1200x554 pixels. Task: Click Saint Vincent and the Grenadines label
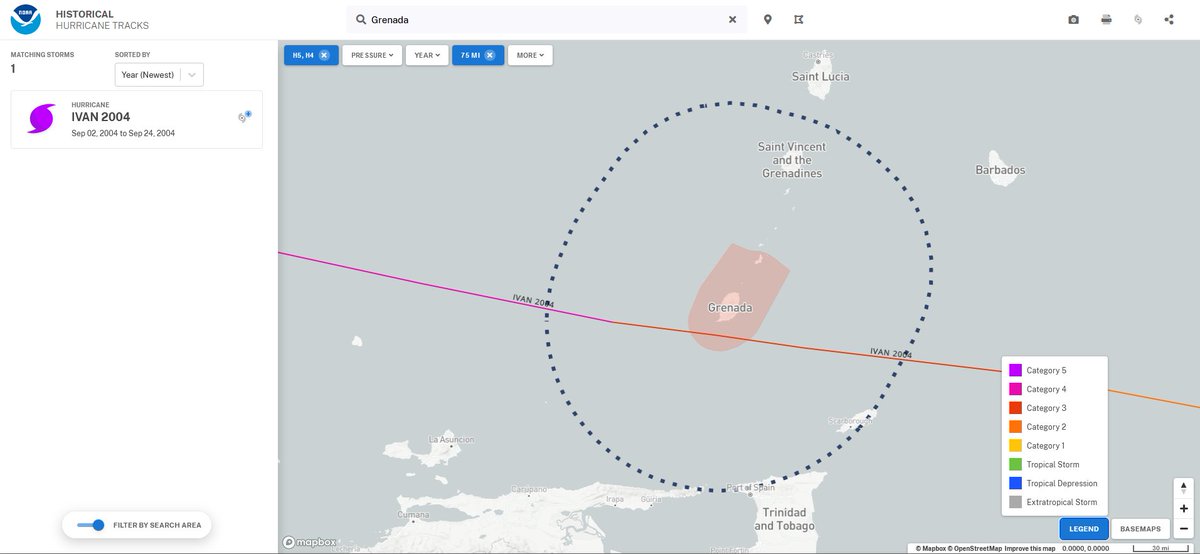pos(790,160)
